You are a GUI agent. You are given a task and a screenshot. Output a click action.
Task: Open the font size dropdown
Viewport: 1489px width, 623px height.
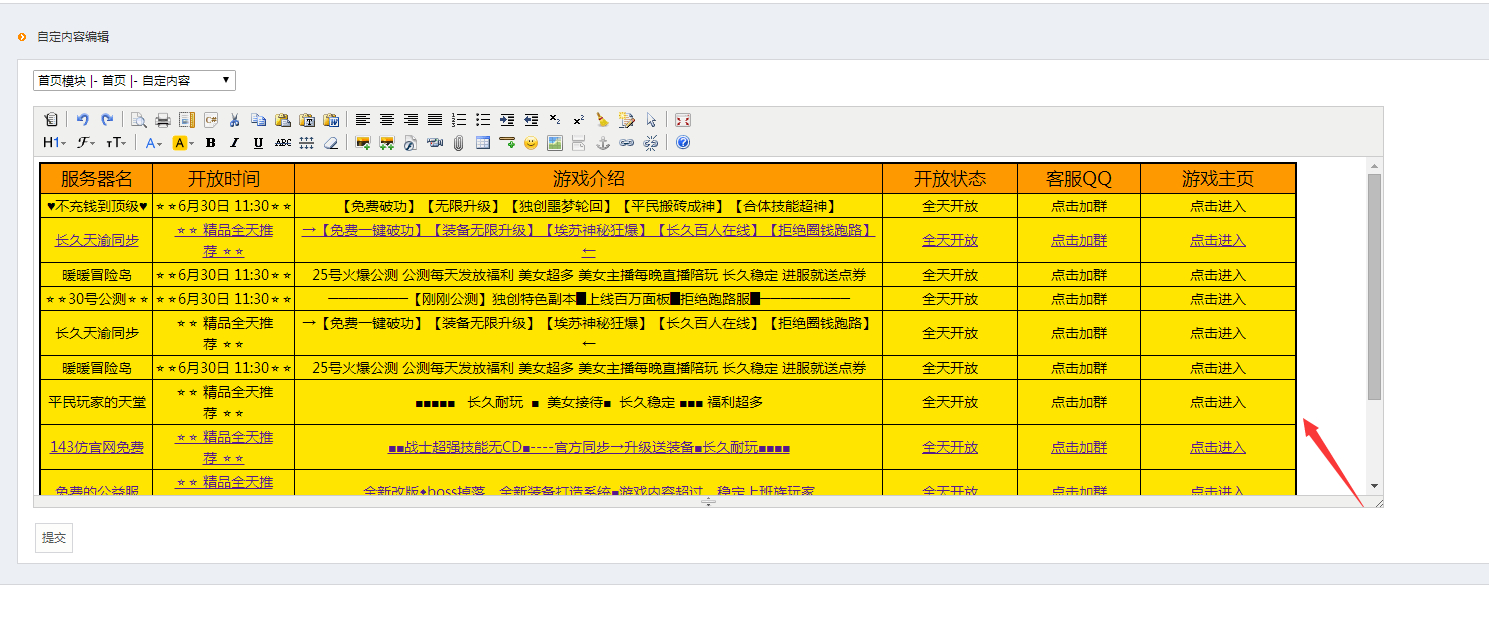116,143
